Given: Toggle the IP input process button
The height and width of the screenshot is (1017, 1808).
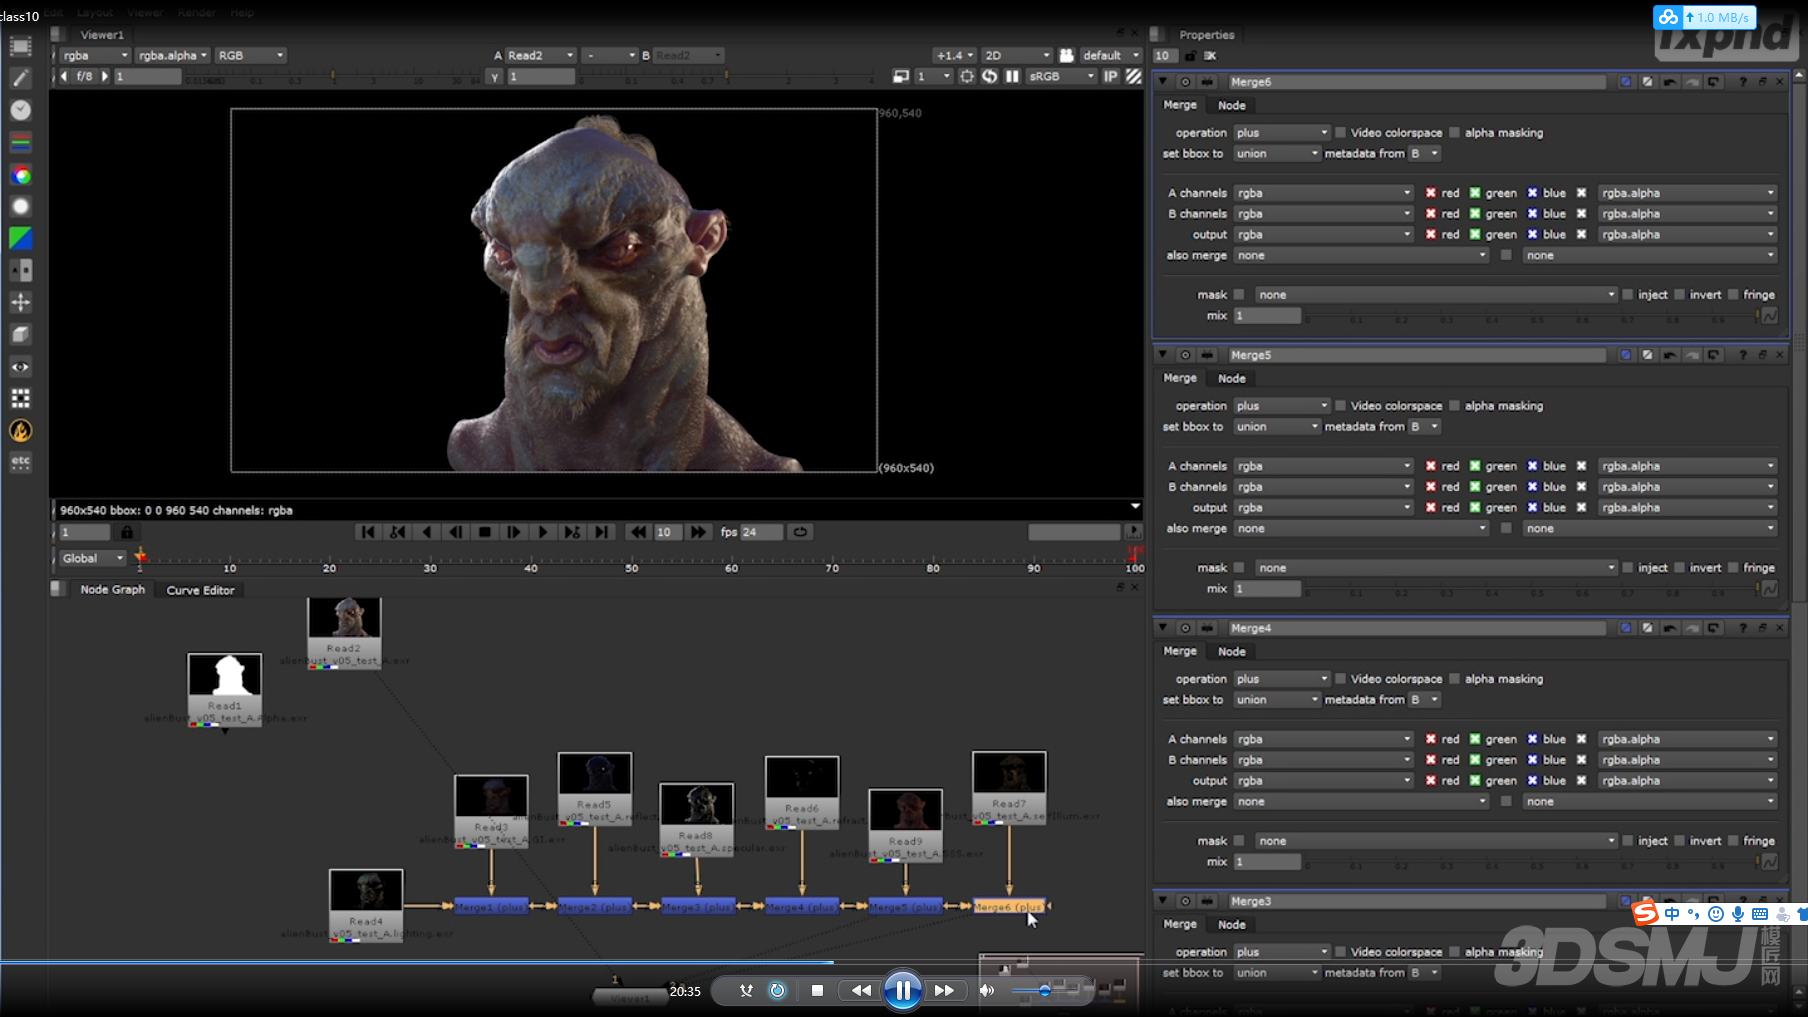Looking at the screenshot, I should (1110, 76).
